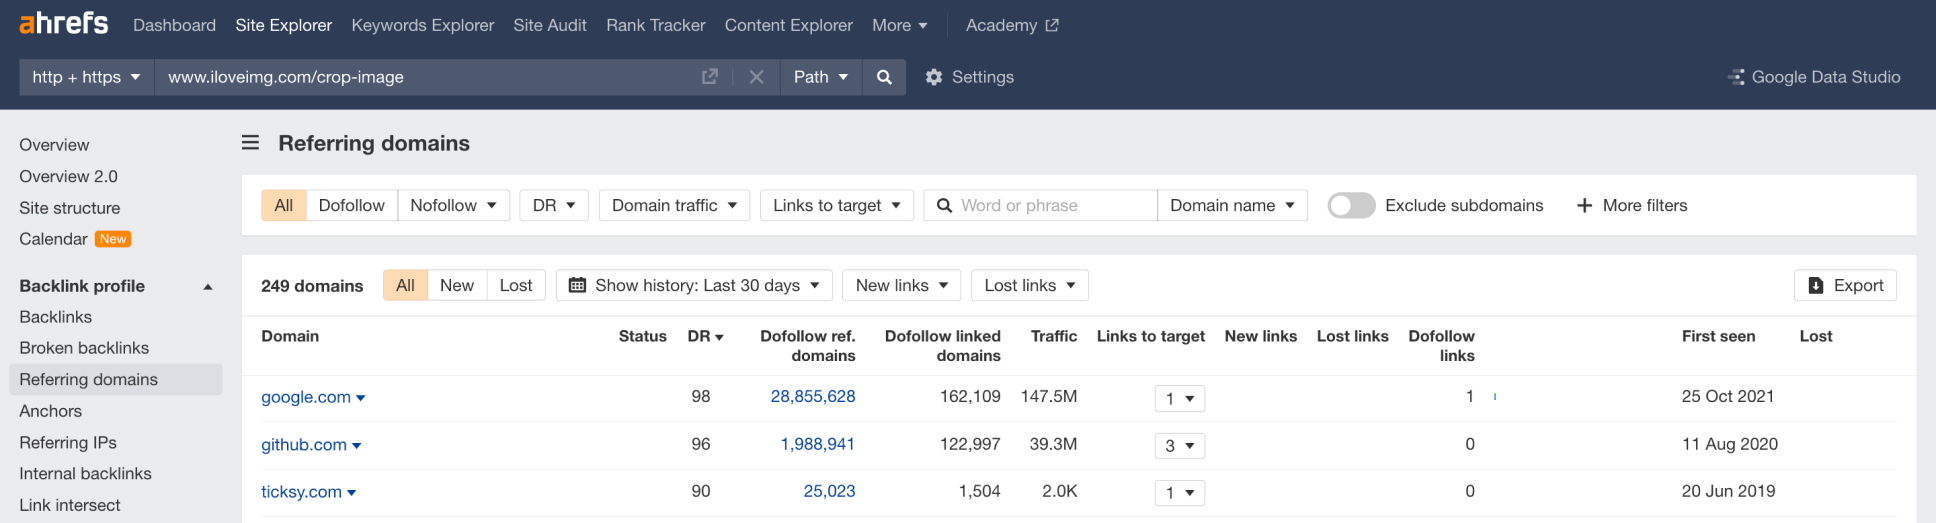Click 28,855,628 dofollow ref domains
Screen dimensions: 1936x523
[x=813, y=396]
